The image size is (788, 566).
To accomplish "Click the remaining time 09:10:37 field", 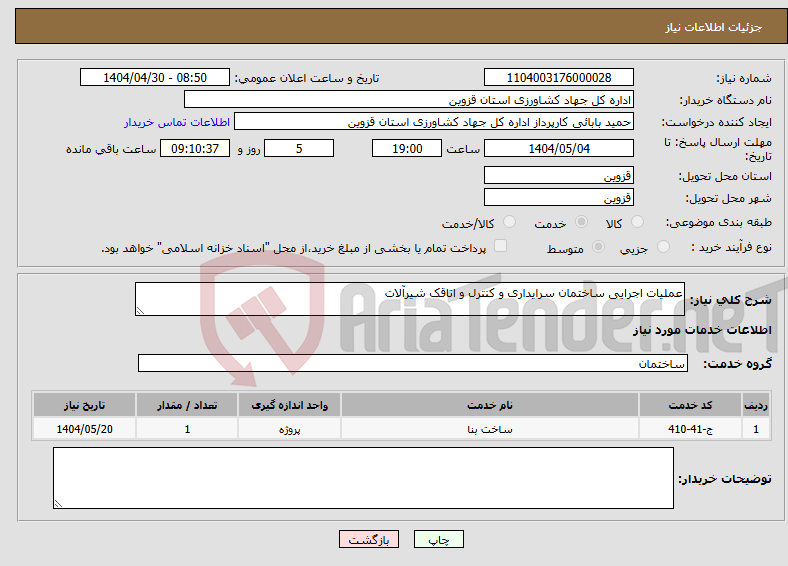I will coord(195,148).
